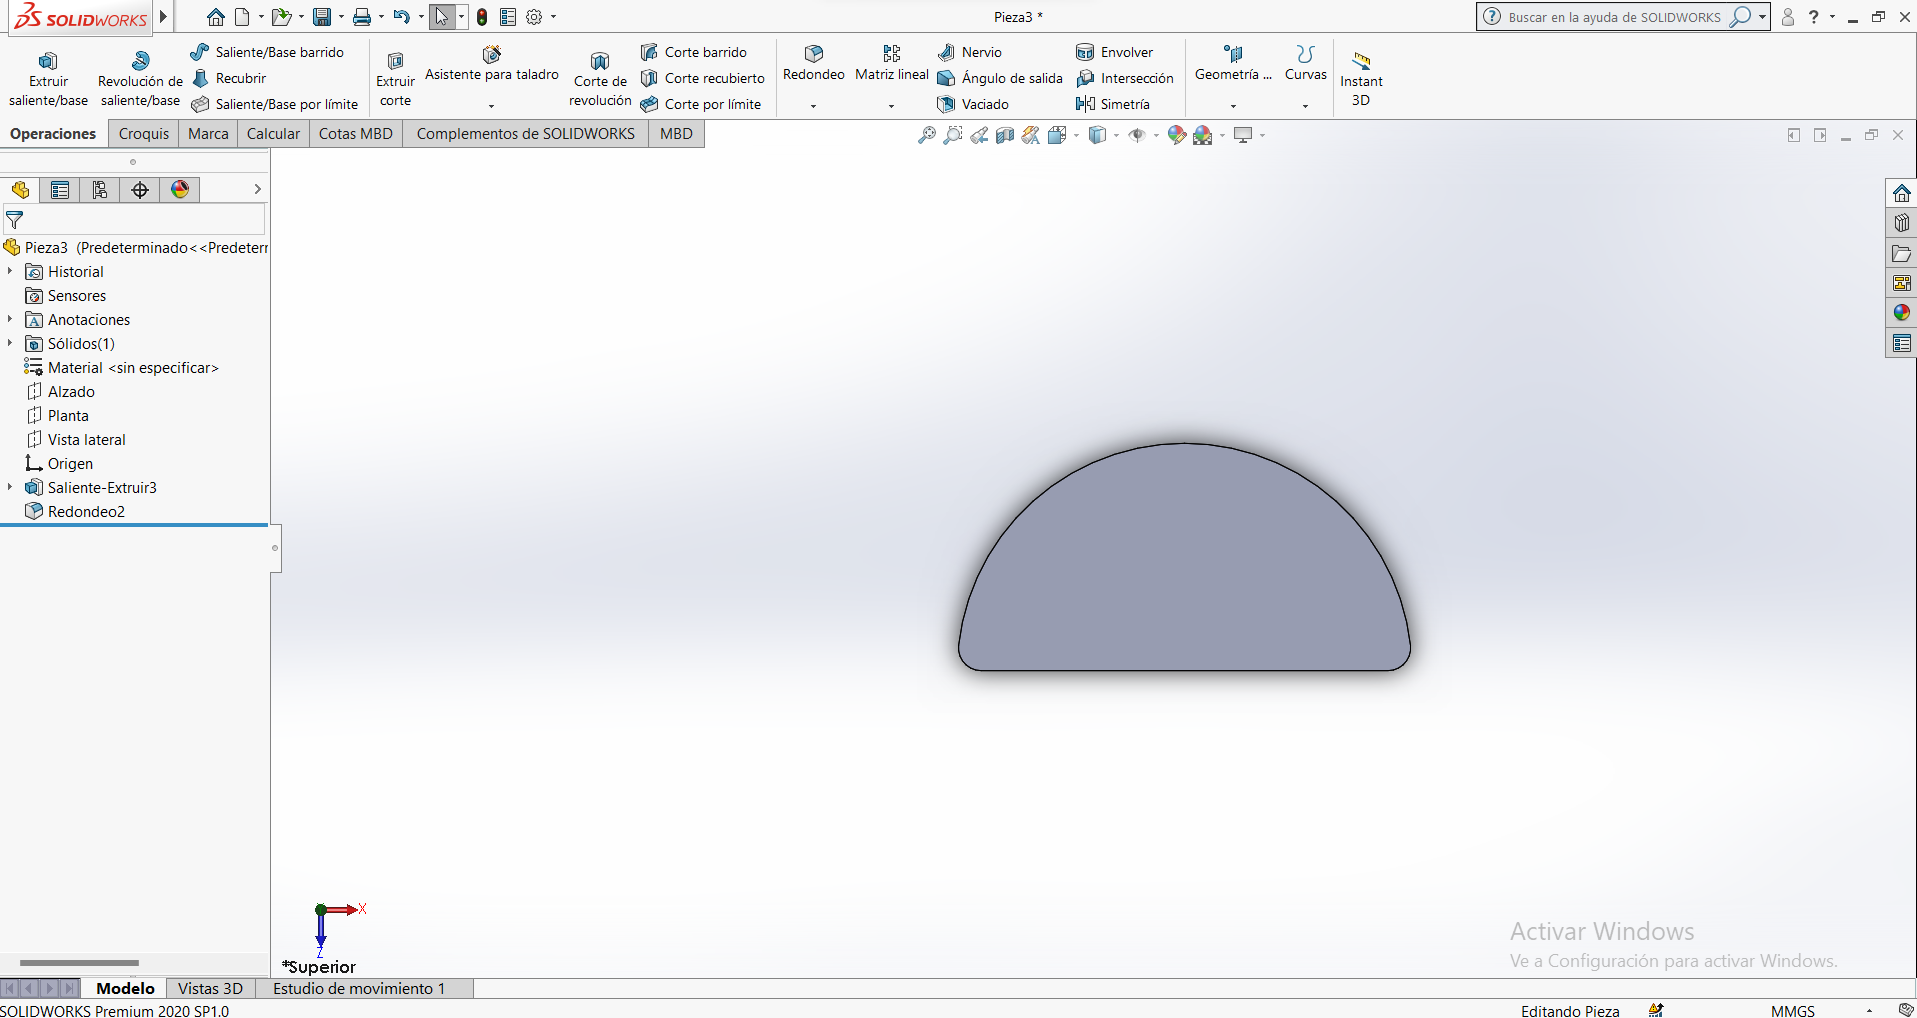Screen dimensions: 1917x1018
Task: Open Complementos de SOLIDWORKS tab
Action: tap(525, 134)
